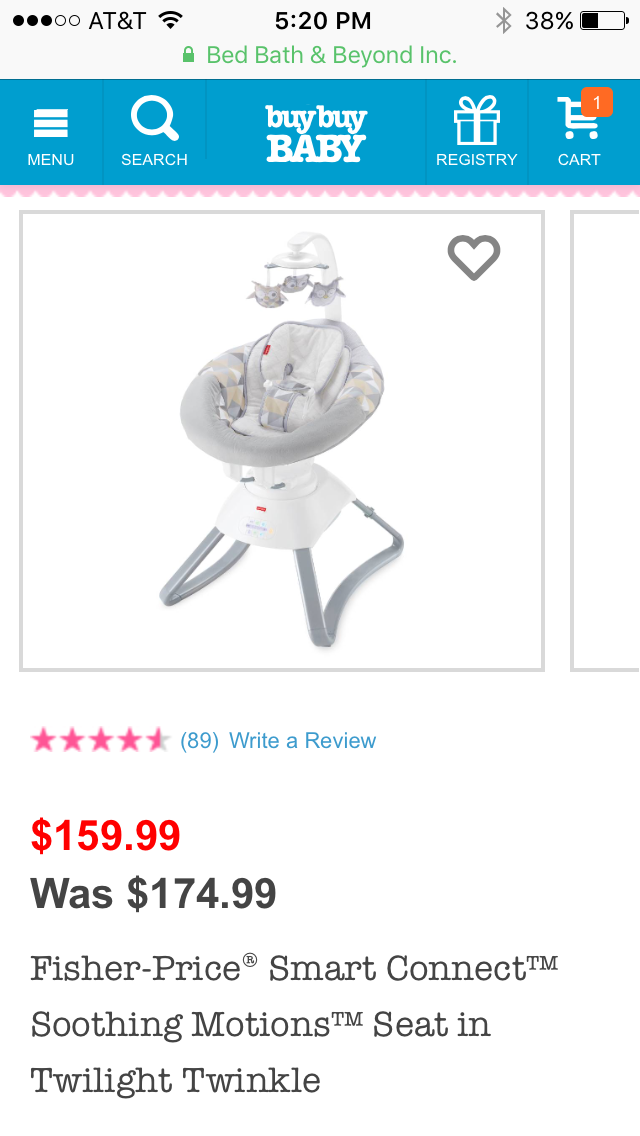Click the SEARCH label
Image resolution: width=640 pixels, height=1136 pixels.
(154, 159)
